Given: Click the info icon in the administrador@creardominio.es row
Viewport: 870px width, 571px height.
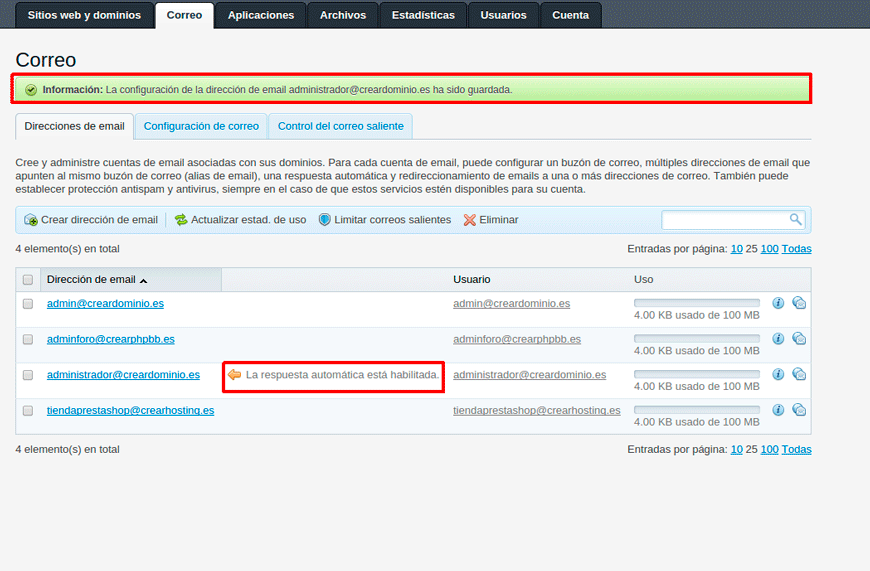Looking at the screenshot, I should pyautogui.click(x=778, y=374).
